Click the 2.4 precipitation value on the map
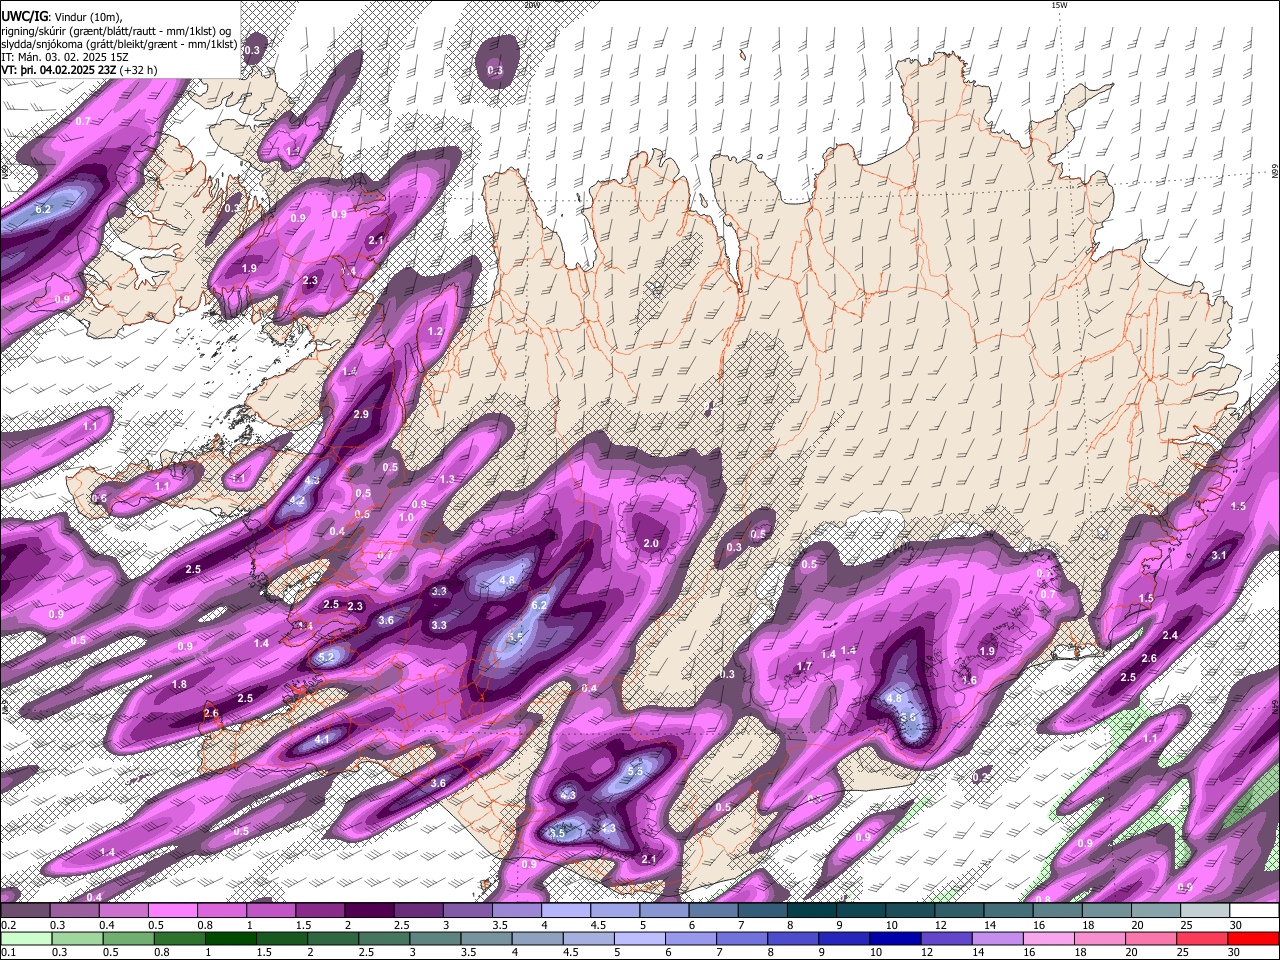 (x=1170, y=635)
